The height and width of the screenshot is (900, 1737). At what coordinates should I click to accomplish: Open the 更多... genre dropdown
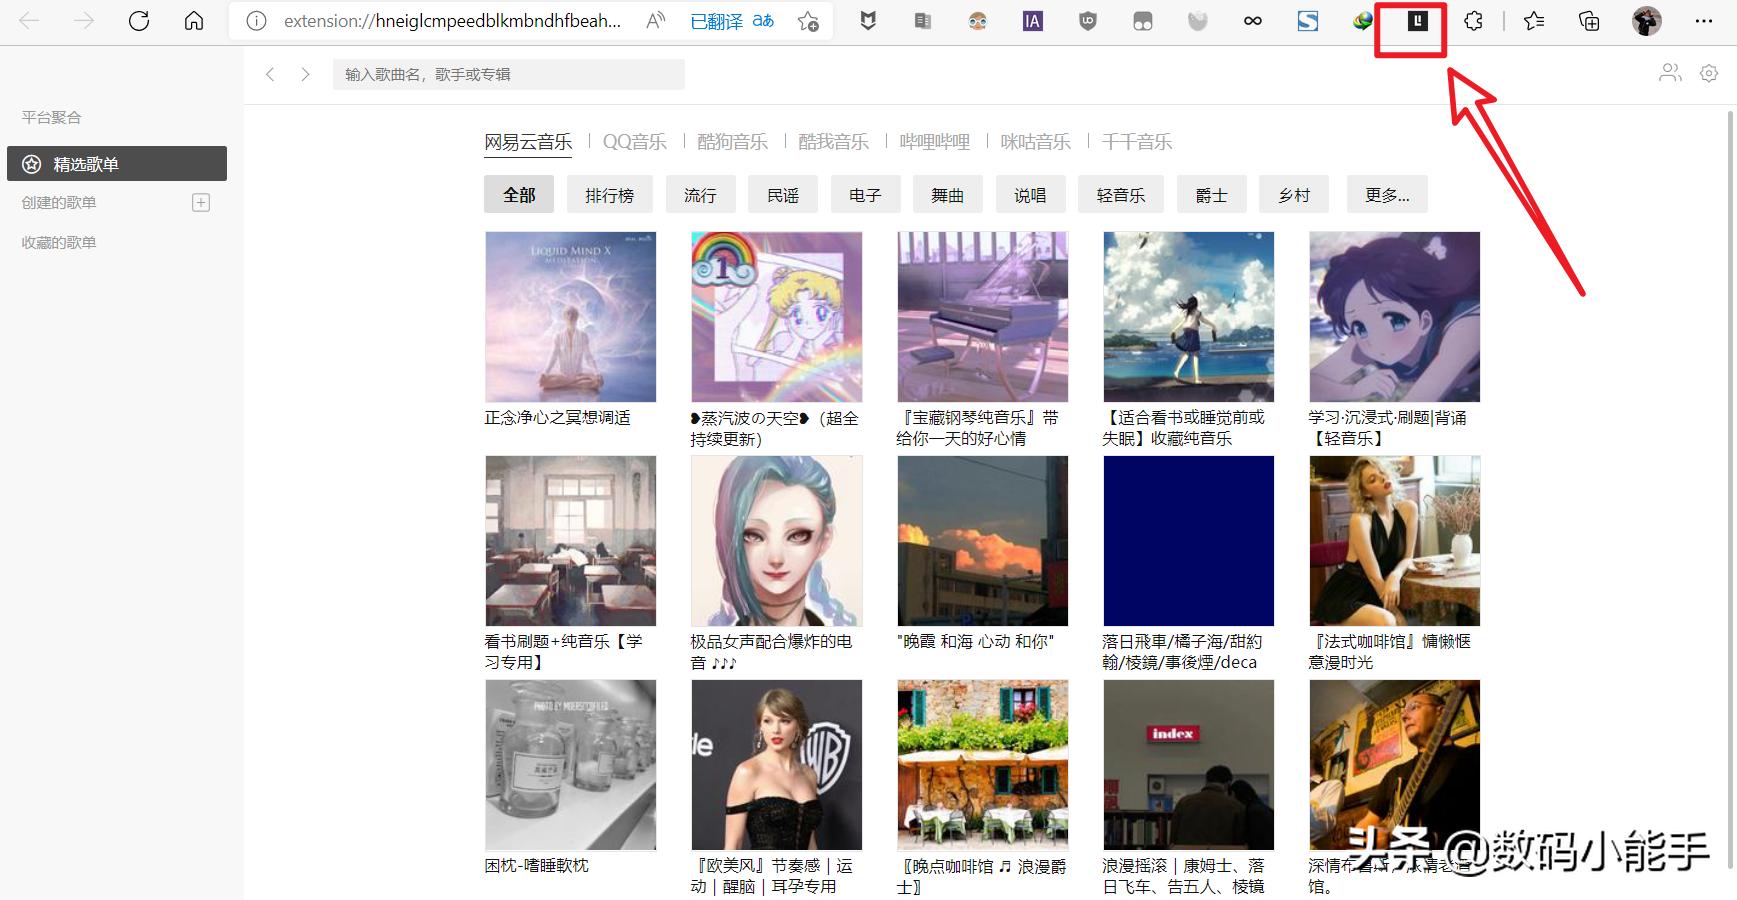pos(1388,194)
